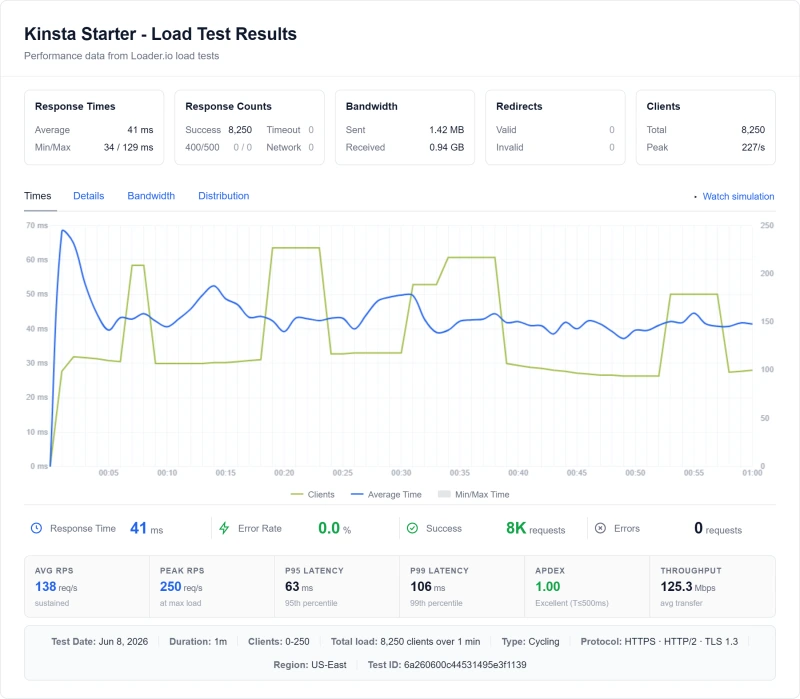Click the Min/Max 34 / 129 ms value

point(129,147)
